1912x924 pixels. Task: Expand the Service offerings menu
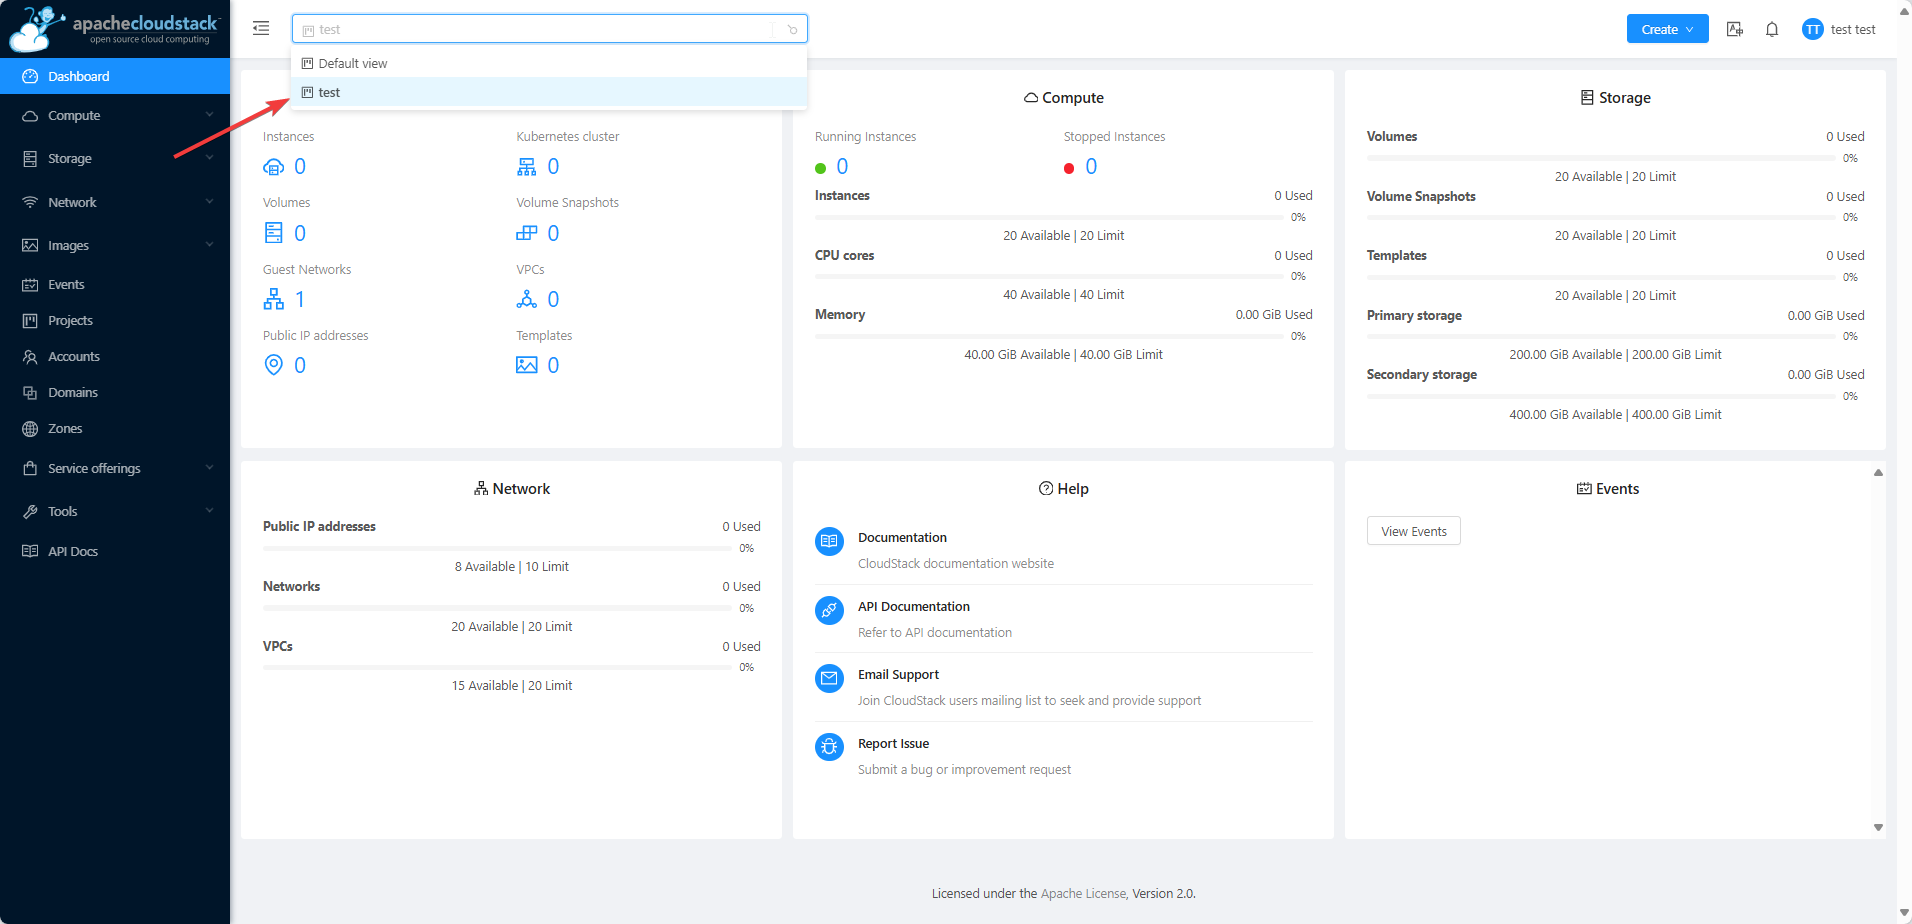115,468
